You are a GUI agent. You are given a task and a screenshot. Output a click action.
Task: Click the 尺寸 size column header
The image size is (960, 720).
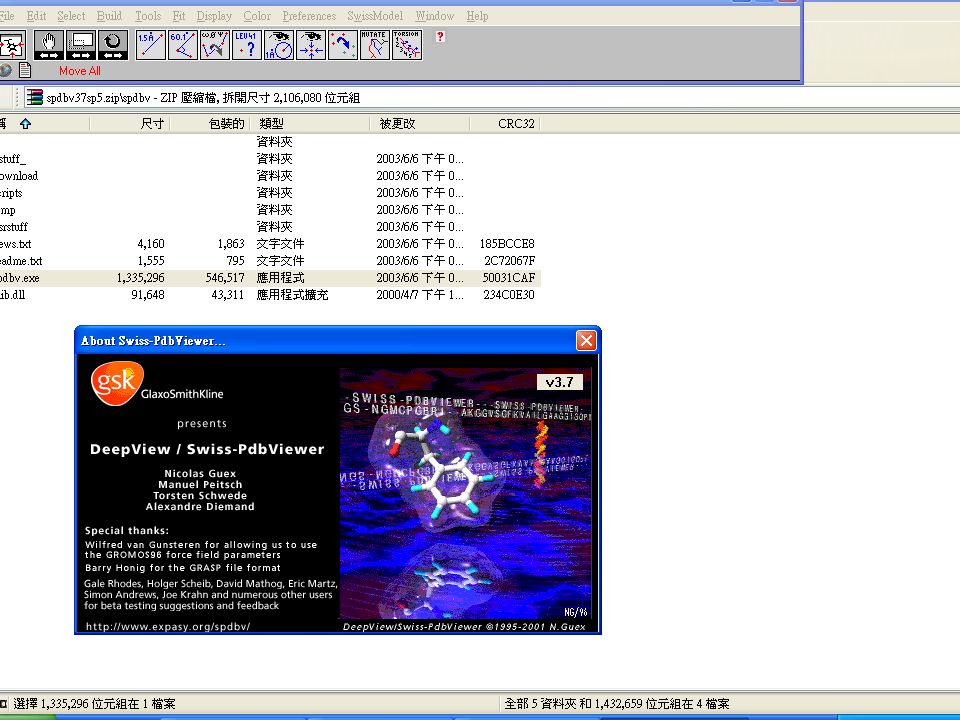[130, 124]
